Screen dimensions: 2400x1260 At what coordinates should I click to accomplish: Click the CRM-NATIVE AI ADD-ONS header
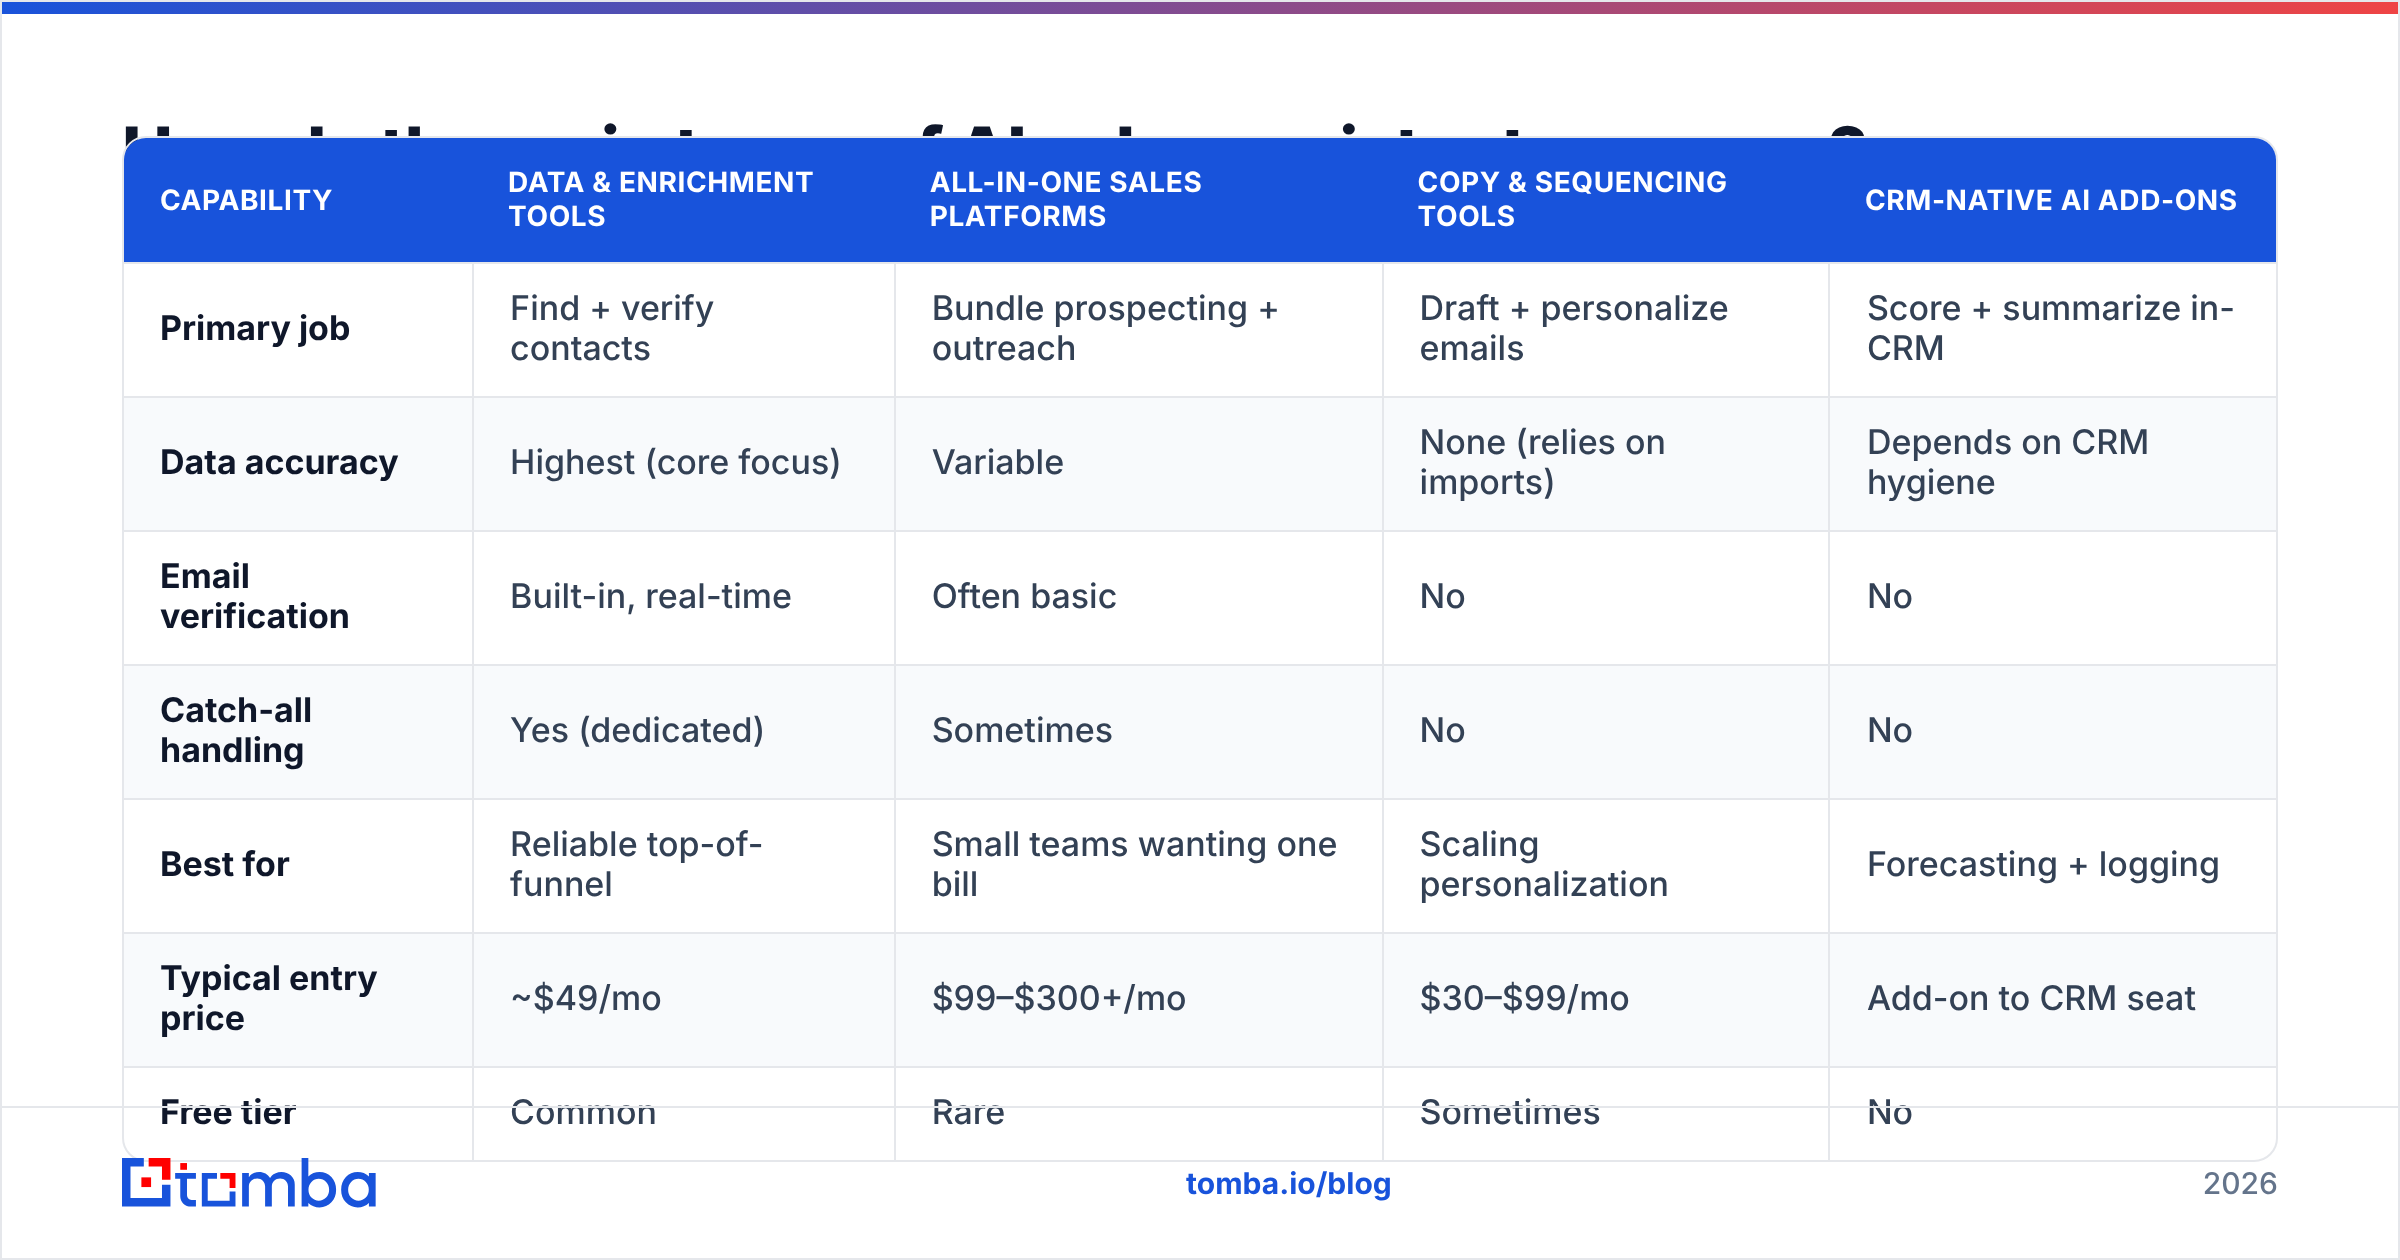click(x=2051, y=200)
